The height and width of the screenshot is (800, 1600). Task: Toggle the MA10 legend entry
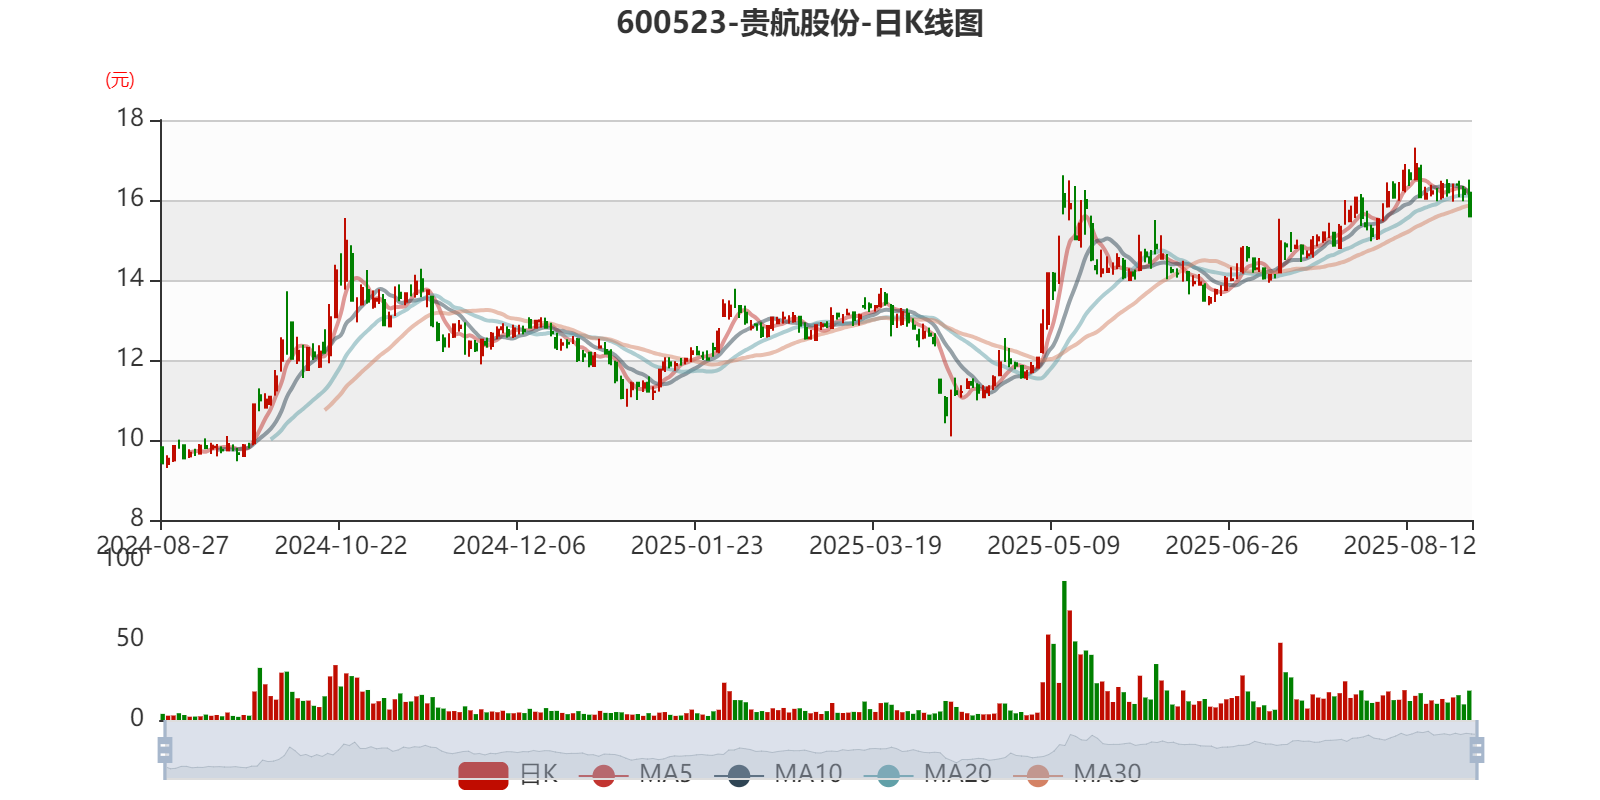(778, 775)
